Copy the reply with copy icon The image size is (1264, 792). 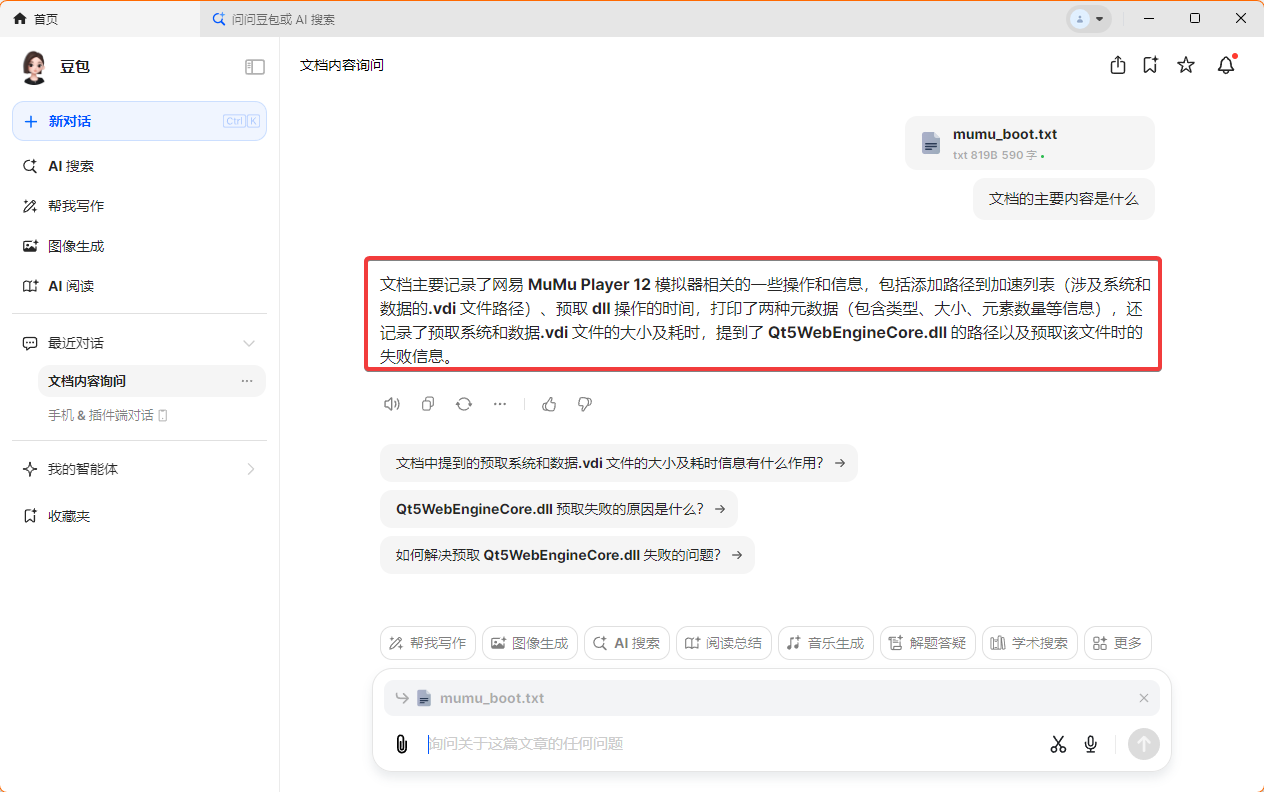click(428, 404)
